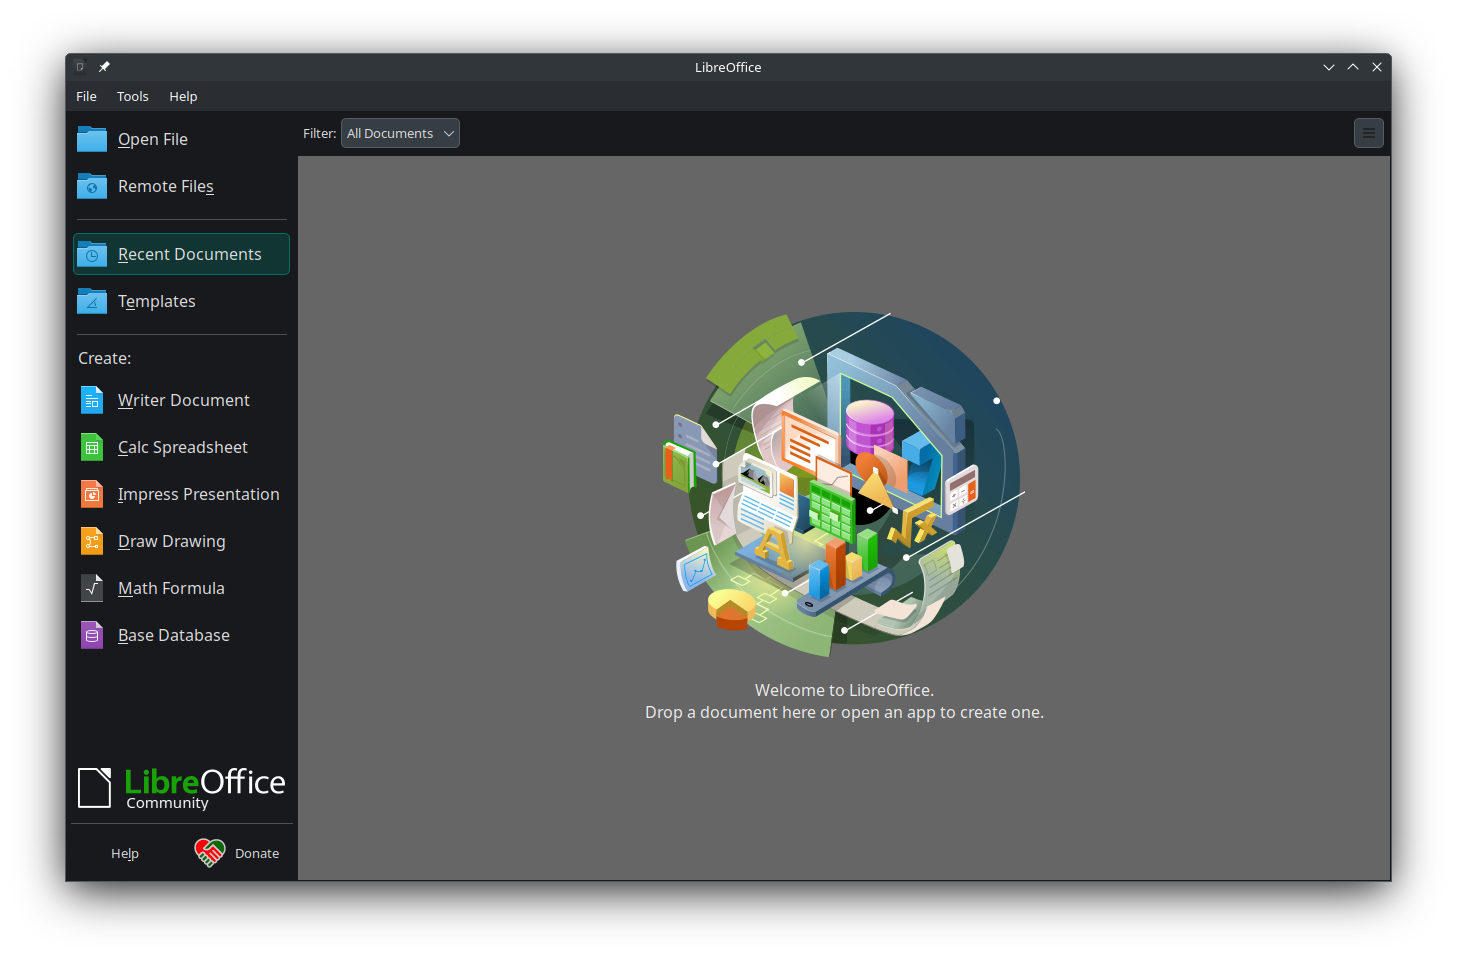Click the Donate heart button

(x=237, y=853)
